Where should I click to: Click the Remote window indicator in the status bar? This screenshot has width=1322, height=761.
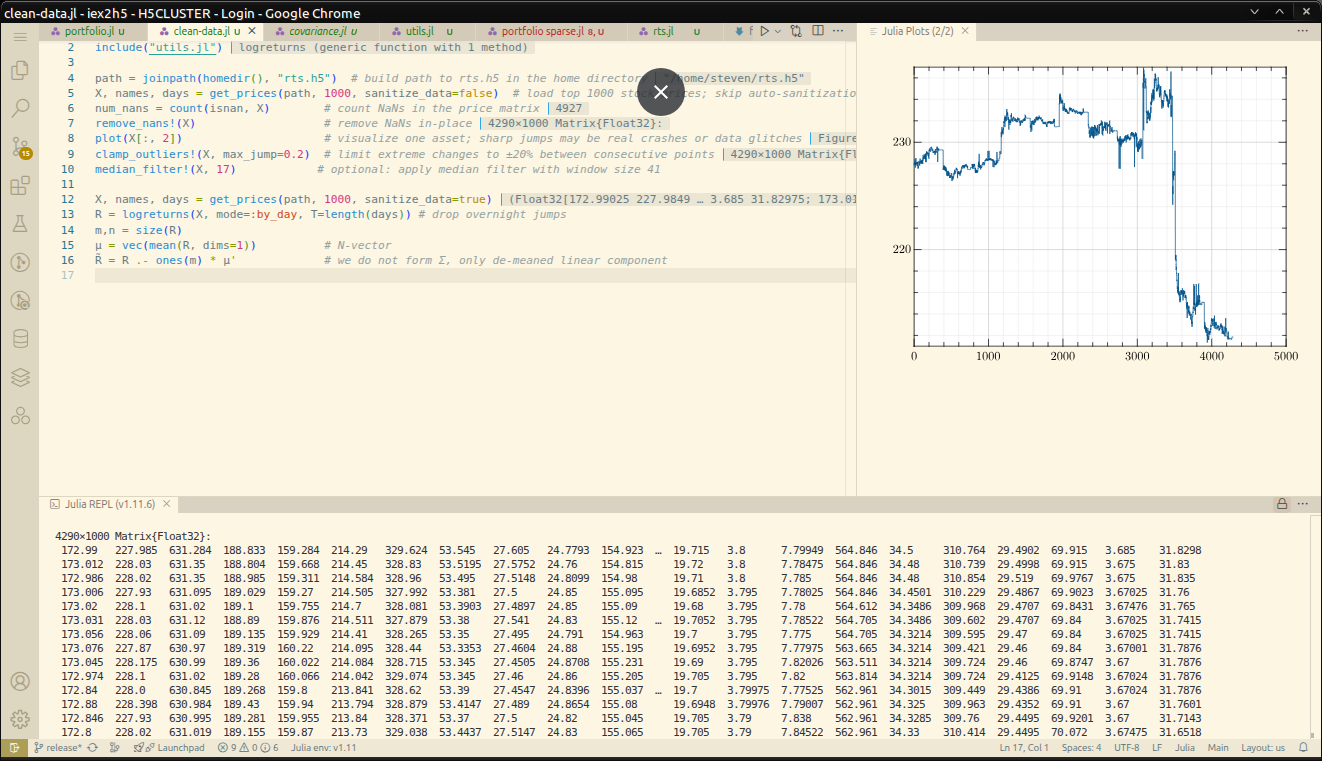pos(14,747)
